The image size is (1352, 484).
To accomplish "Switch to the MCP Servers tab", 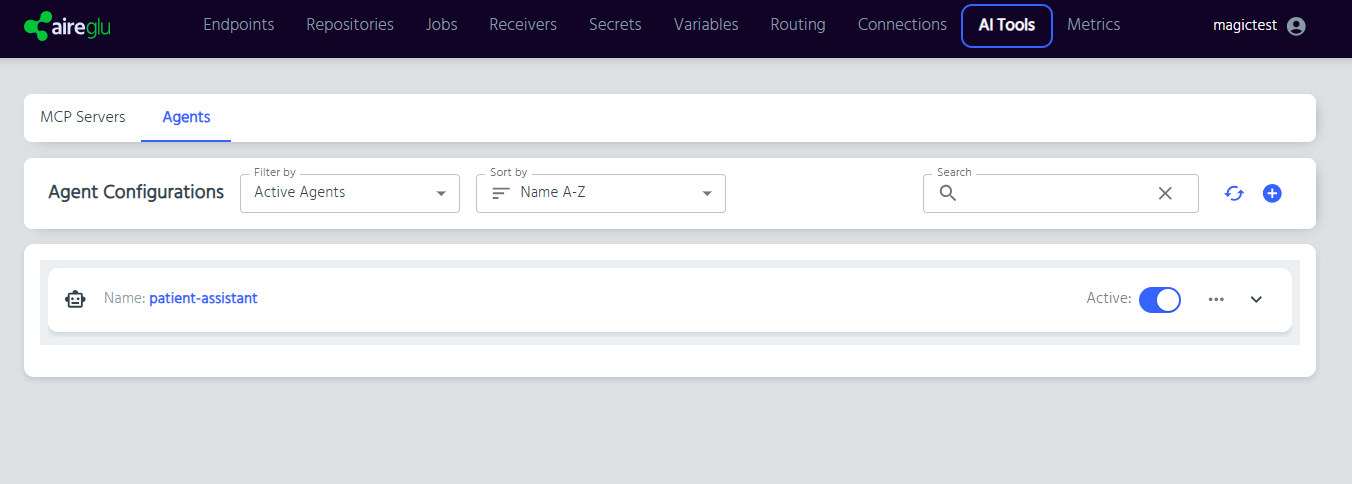I will (x=83, y=117).
